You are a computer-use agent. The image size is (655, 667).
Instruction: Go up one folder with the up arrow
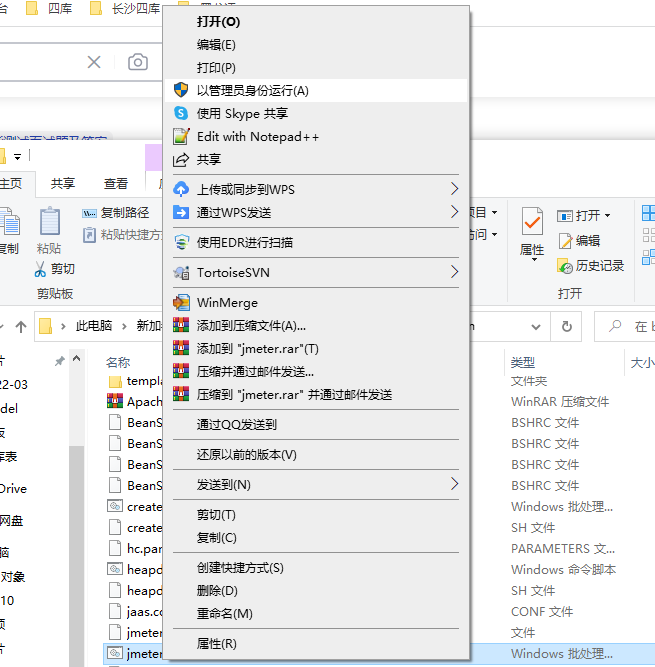(x=21, y=327)
